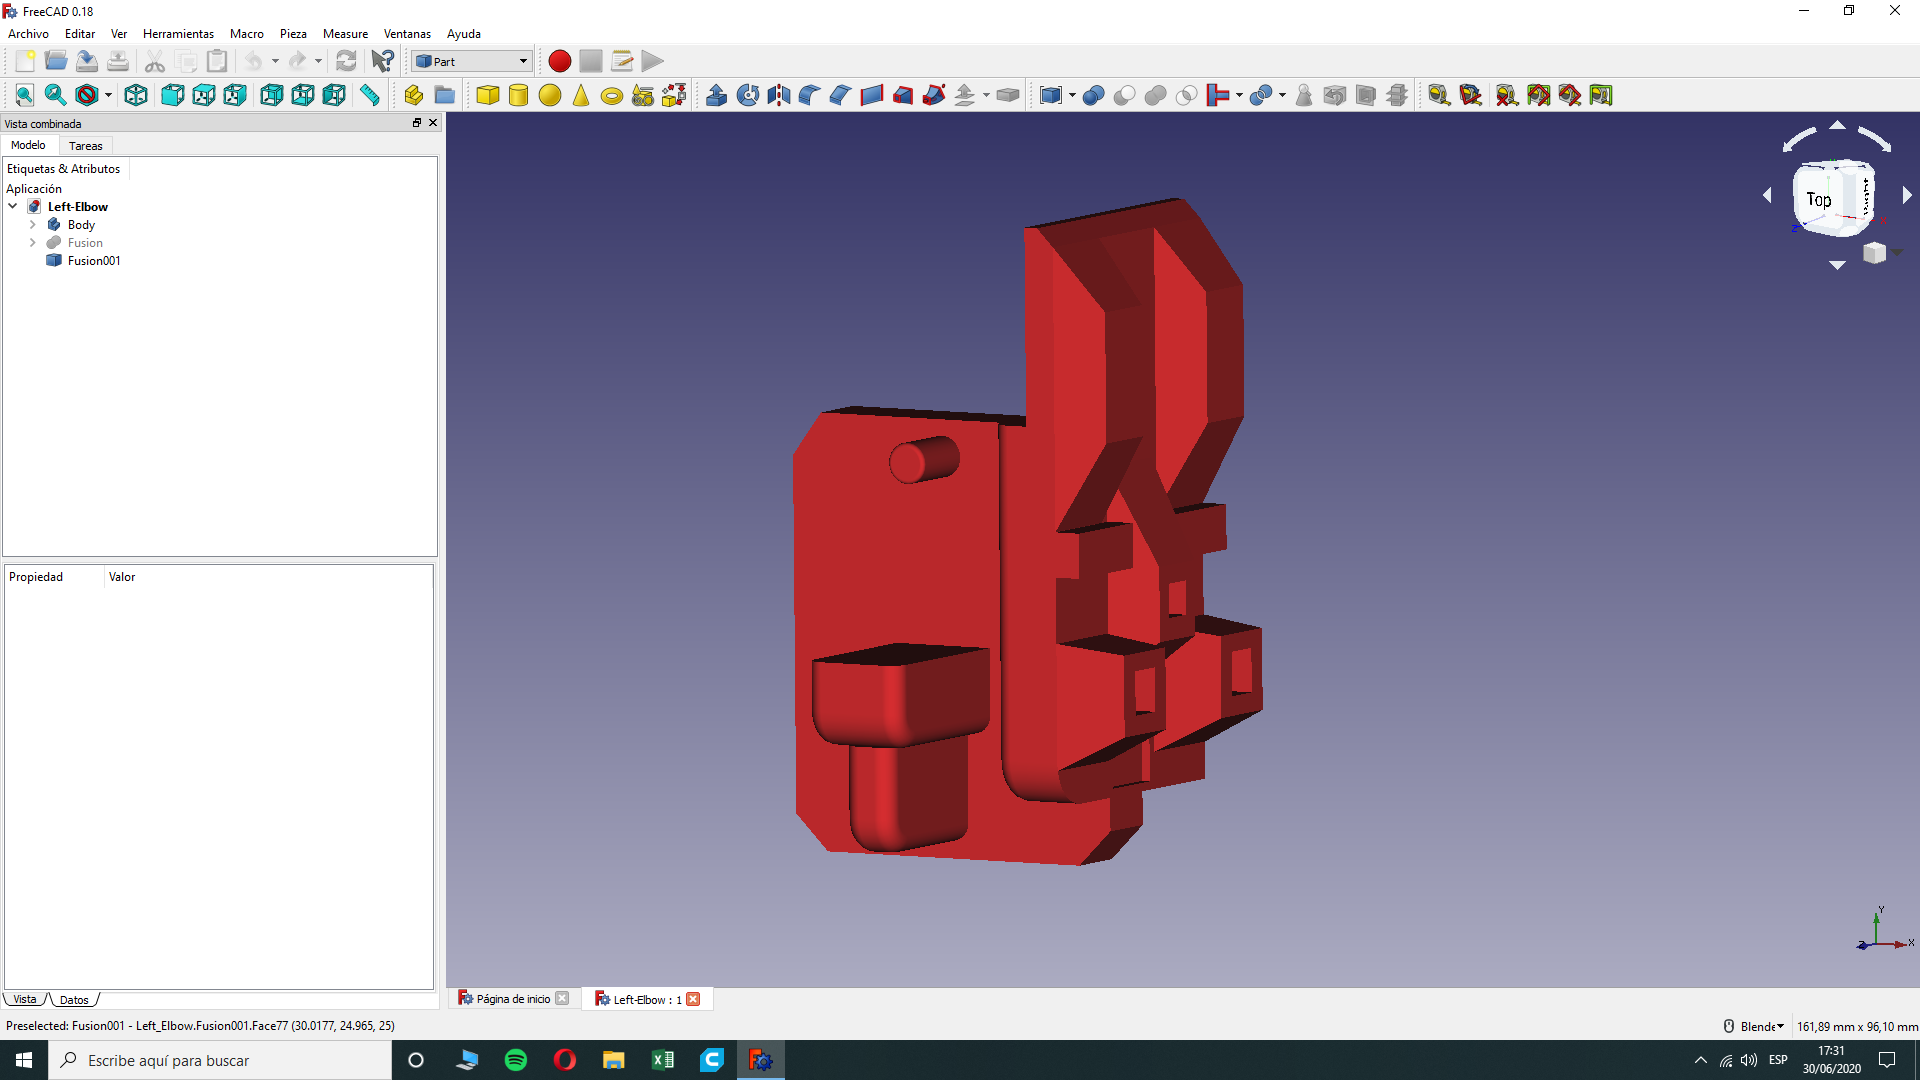
Task: Set isometric view from toolbar
Action: coord(136,95)
